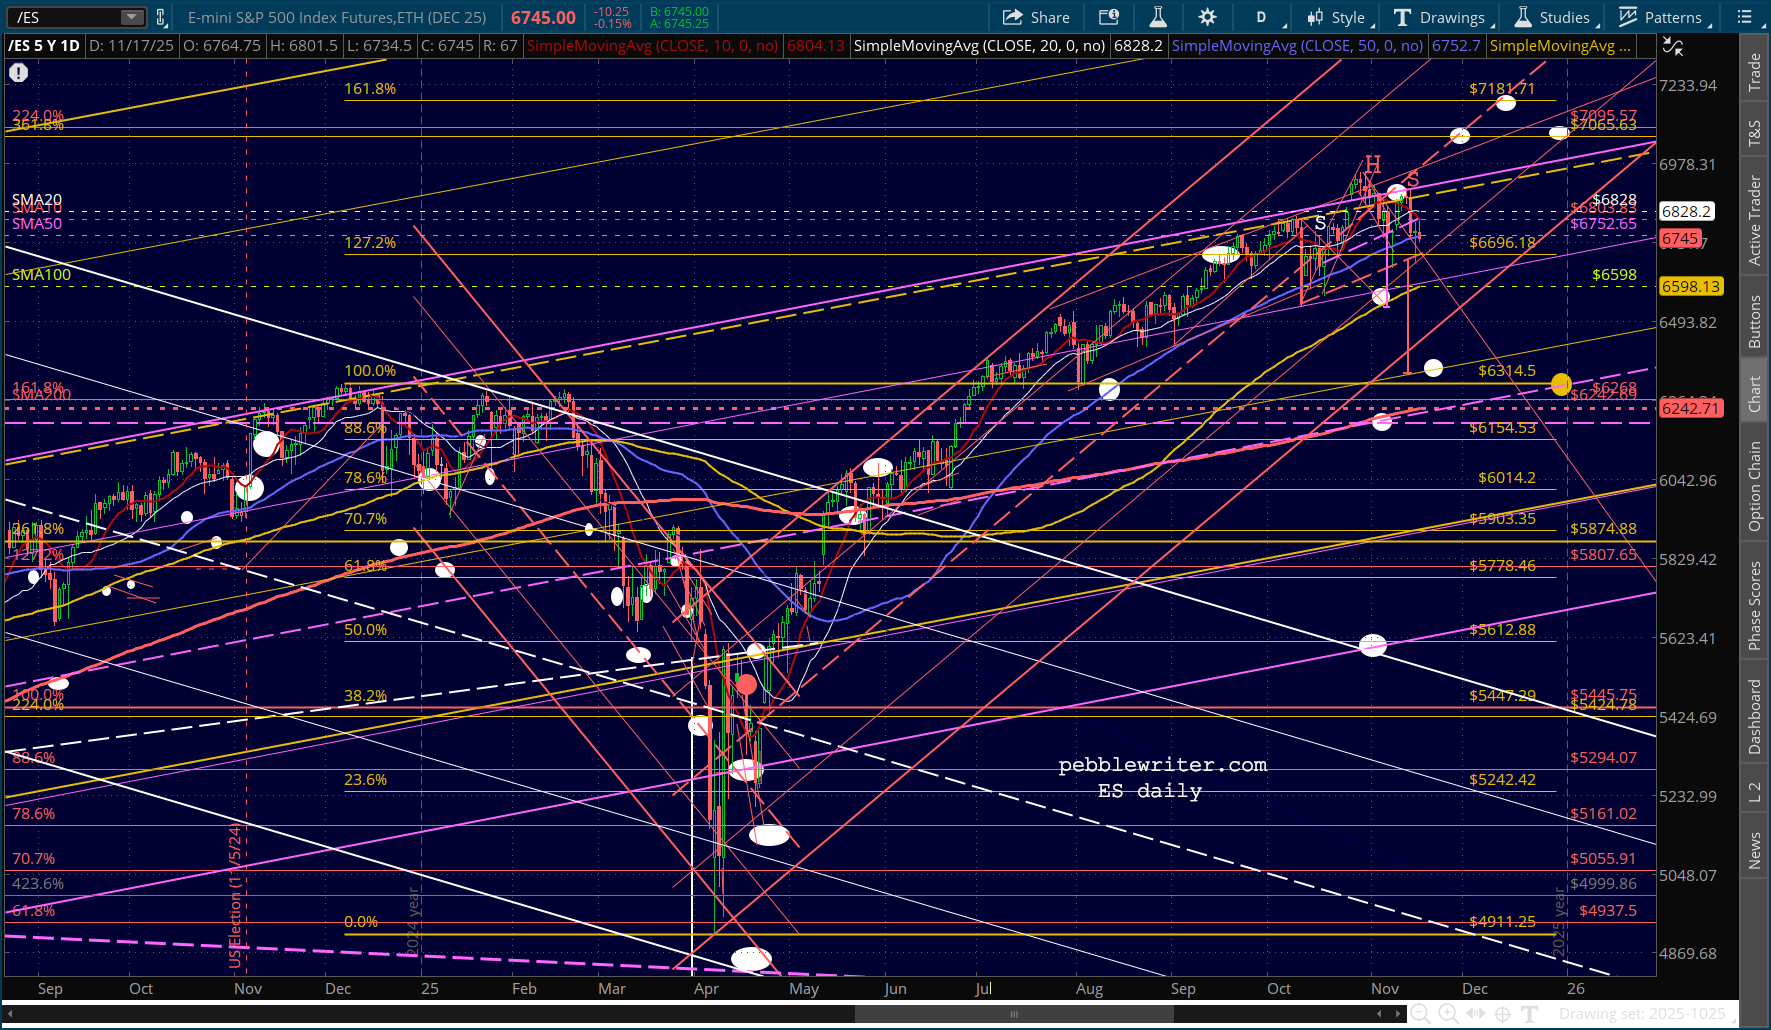Click the crosshair pan icon at bottom
The image size is (1771, 1030).
pos(1502,1014)
